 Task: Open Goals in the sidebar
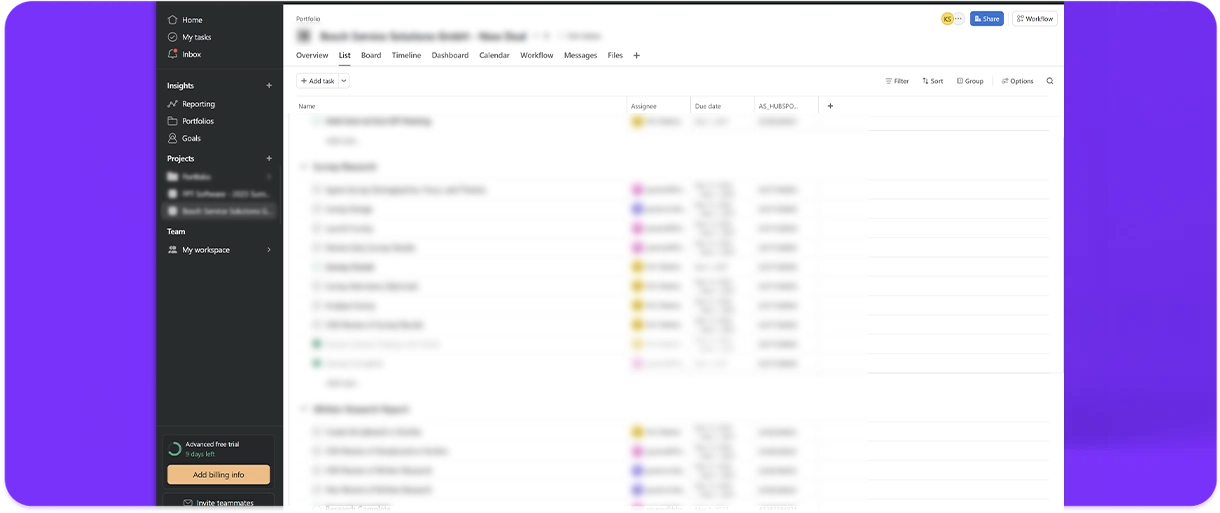[x=184, y=138]
